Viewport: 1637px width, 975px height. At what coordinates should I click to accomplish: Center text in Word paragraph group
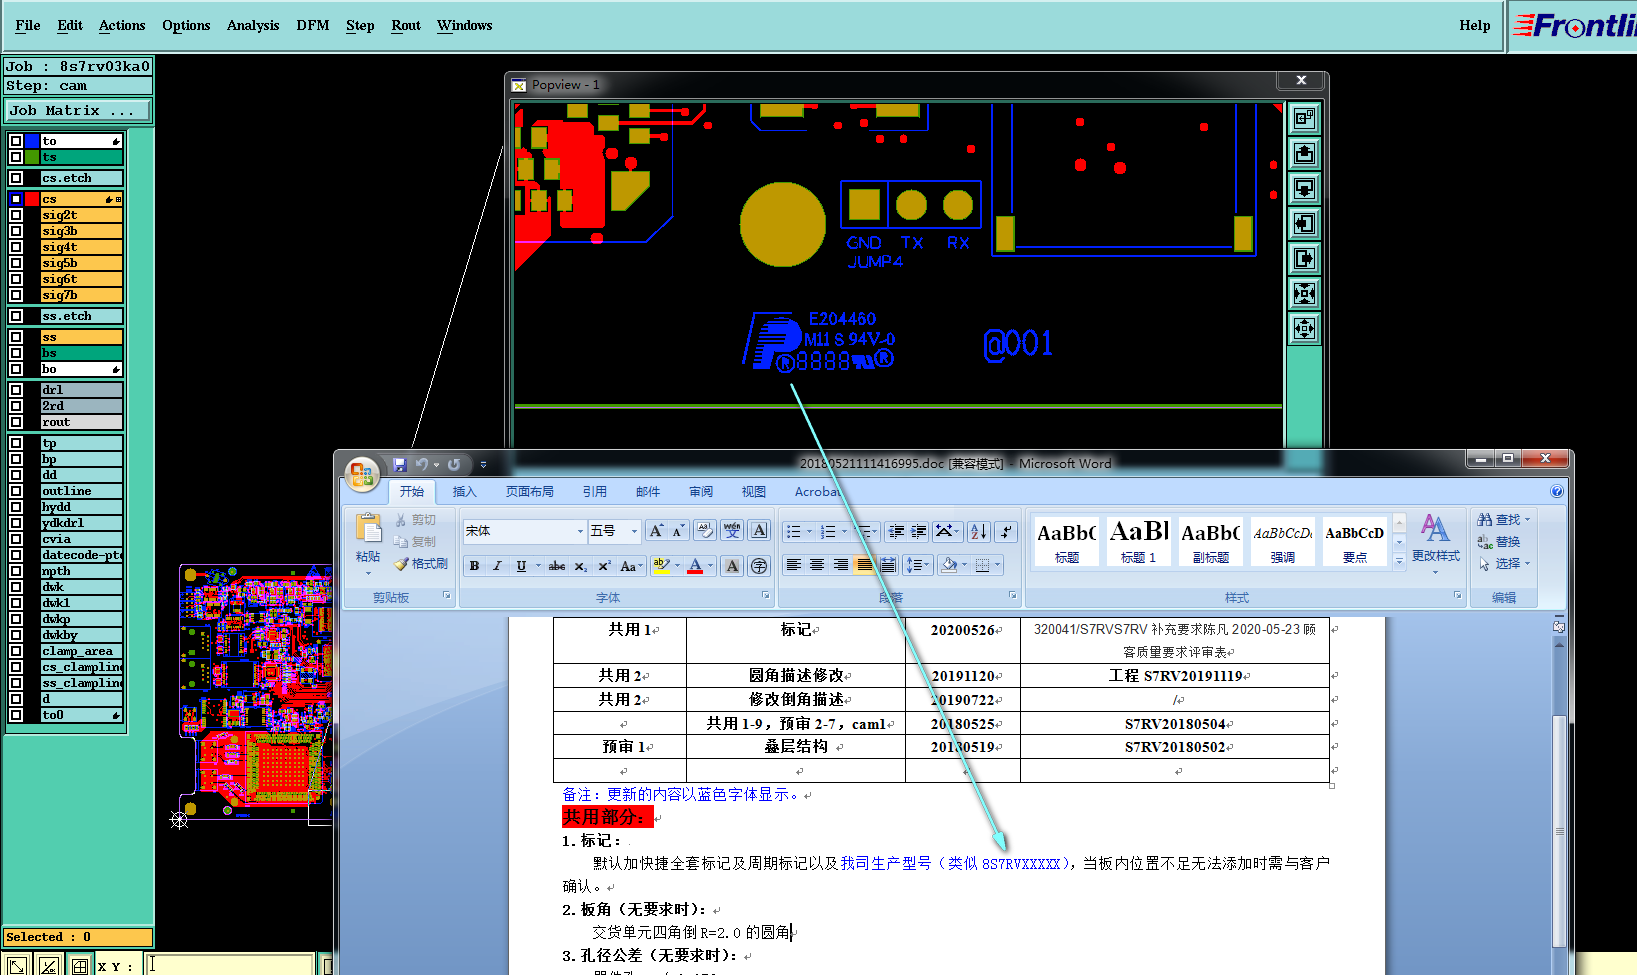[x=817, y=565]
